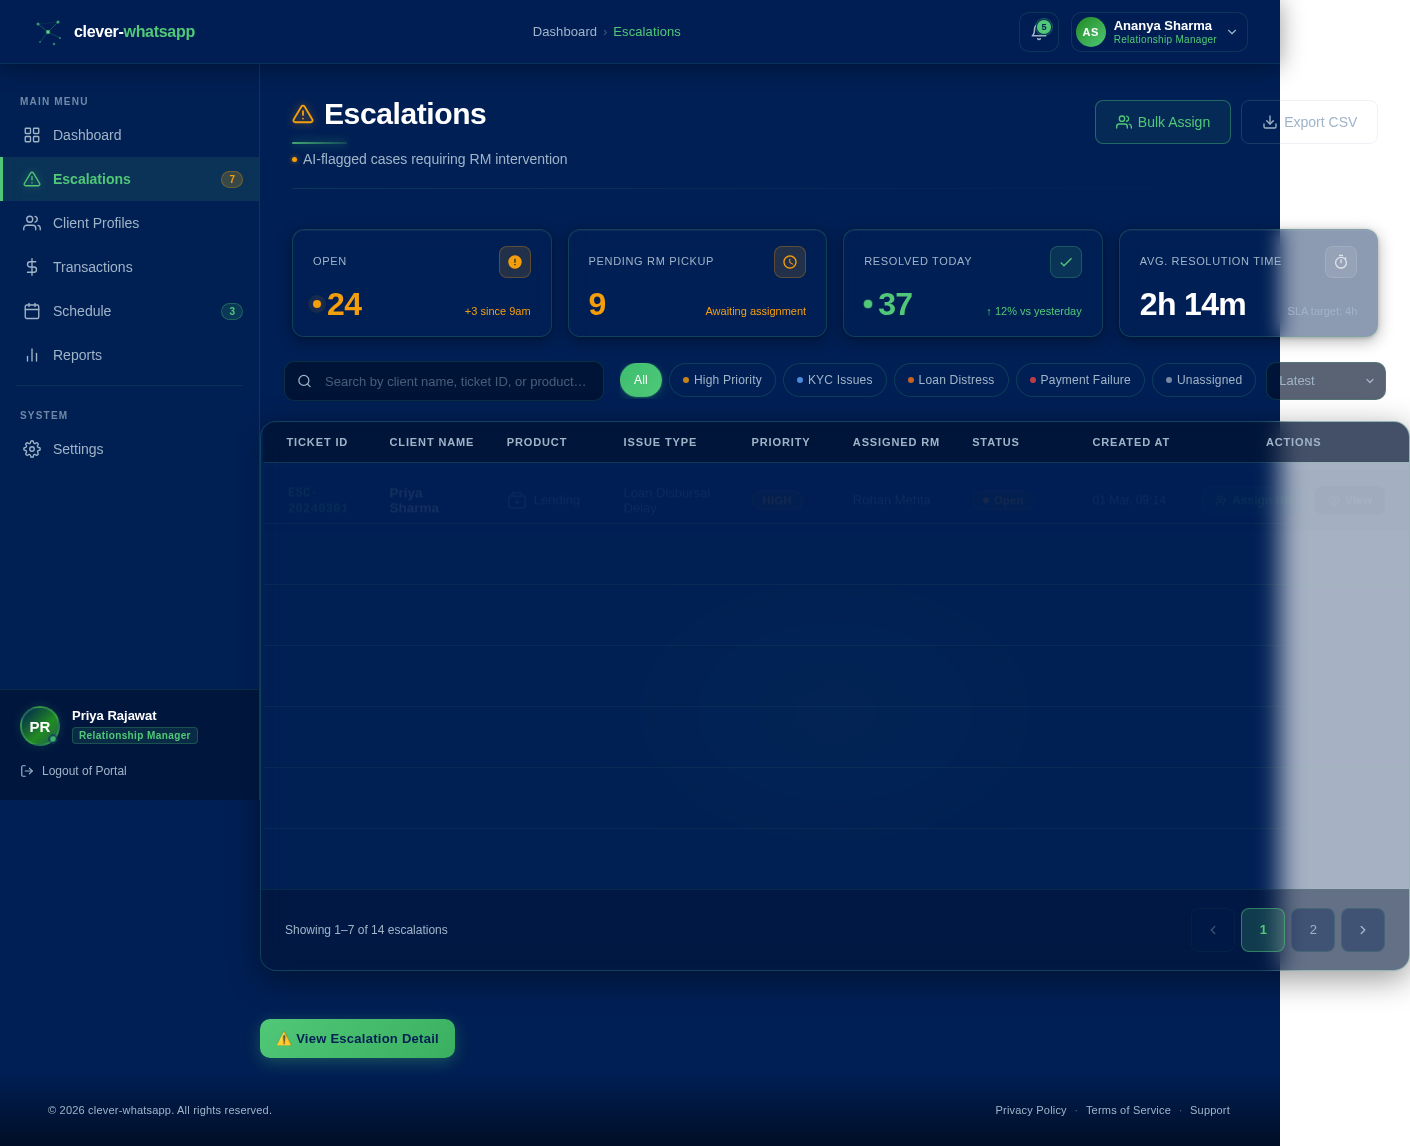Toggle the KYC Issues filter chip
Screen dimensions: 1410x1146
(834, 380)
